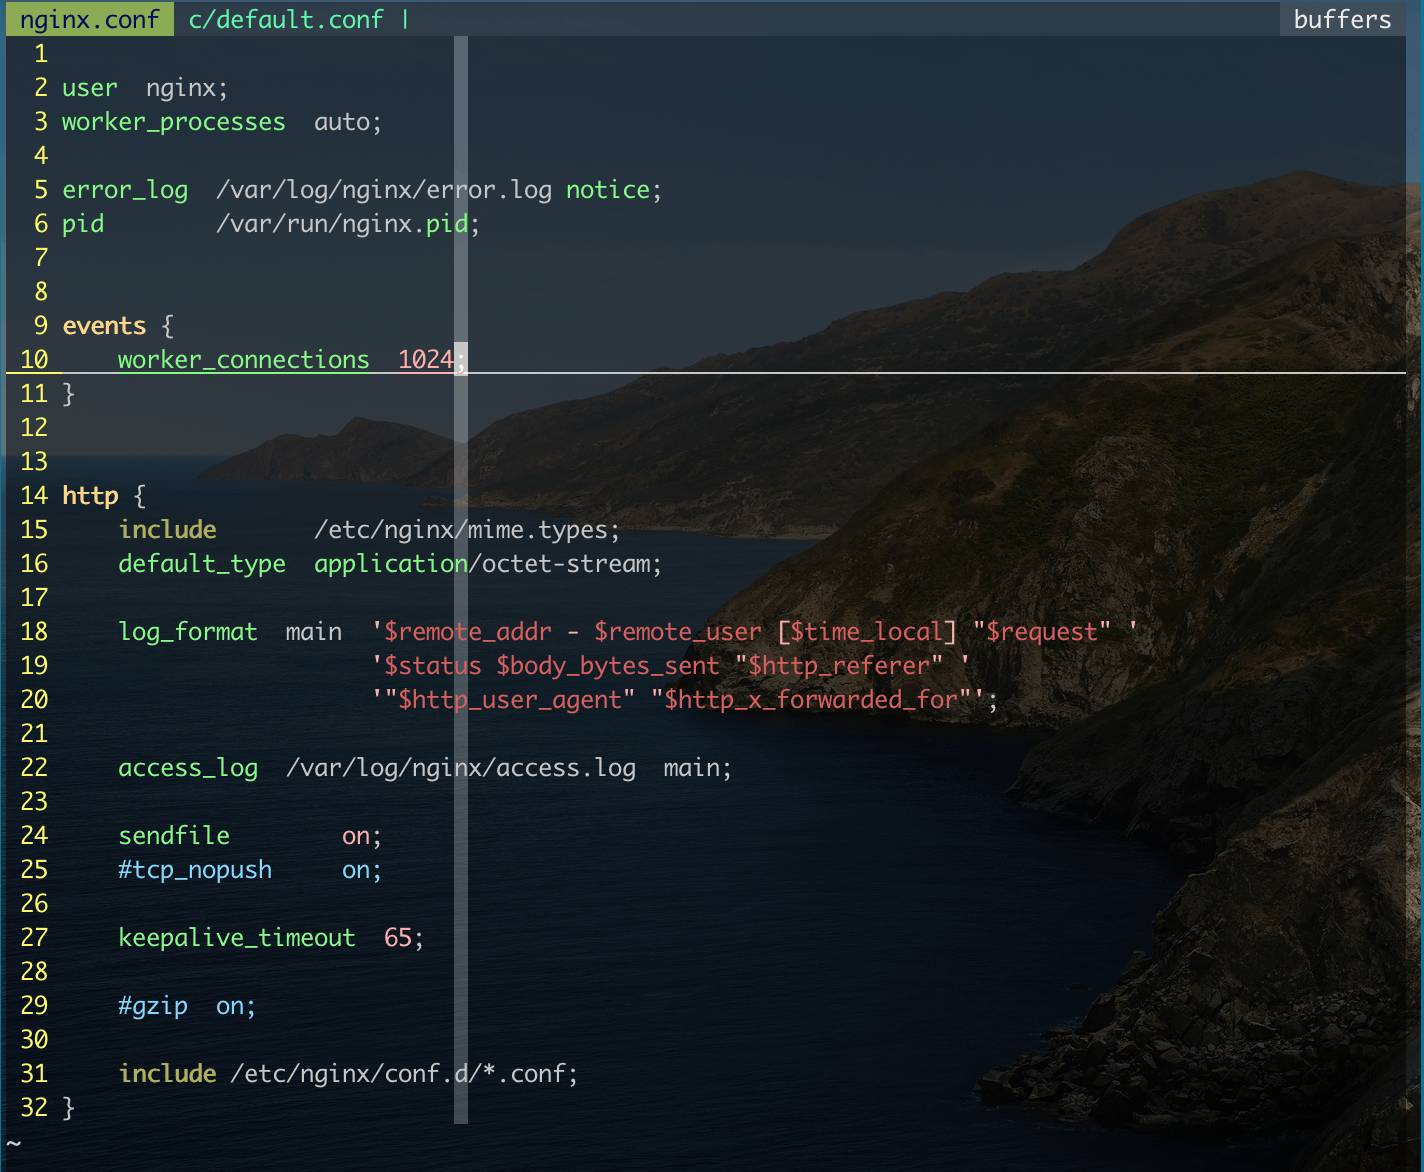Click "main" on the log_format line

314,632
